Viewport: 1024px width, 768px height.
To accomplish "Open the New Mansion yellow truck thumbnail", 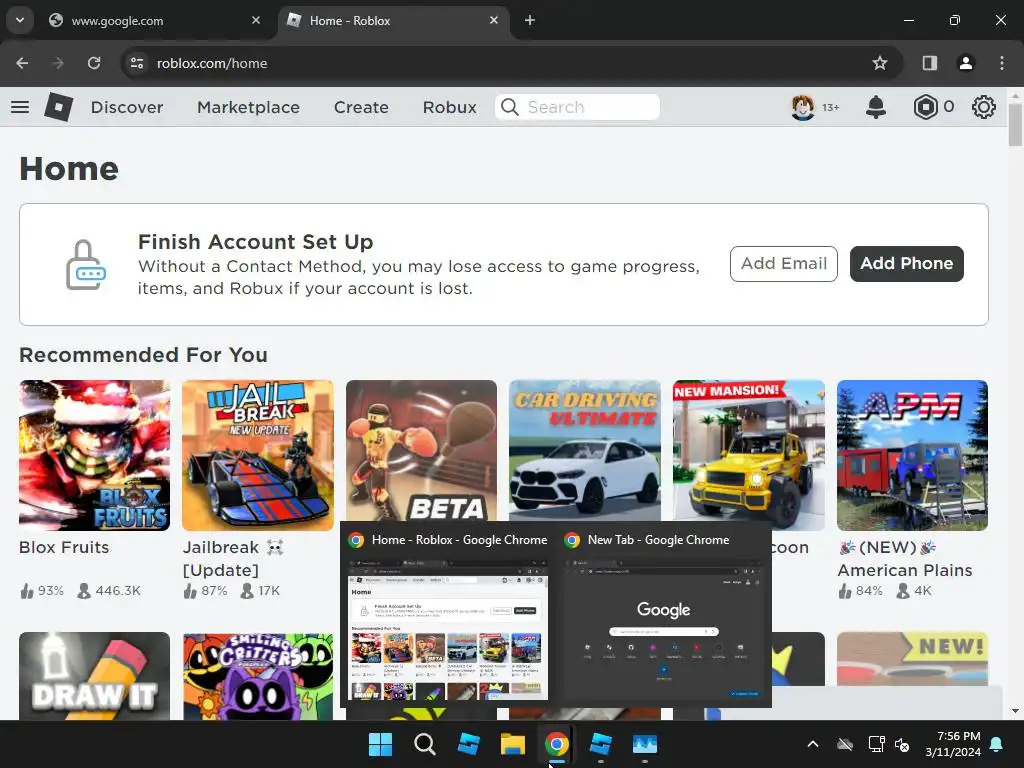I will coord(749,455).
